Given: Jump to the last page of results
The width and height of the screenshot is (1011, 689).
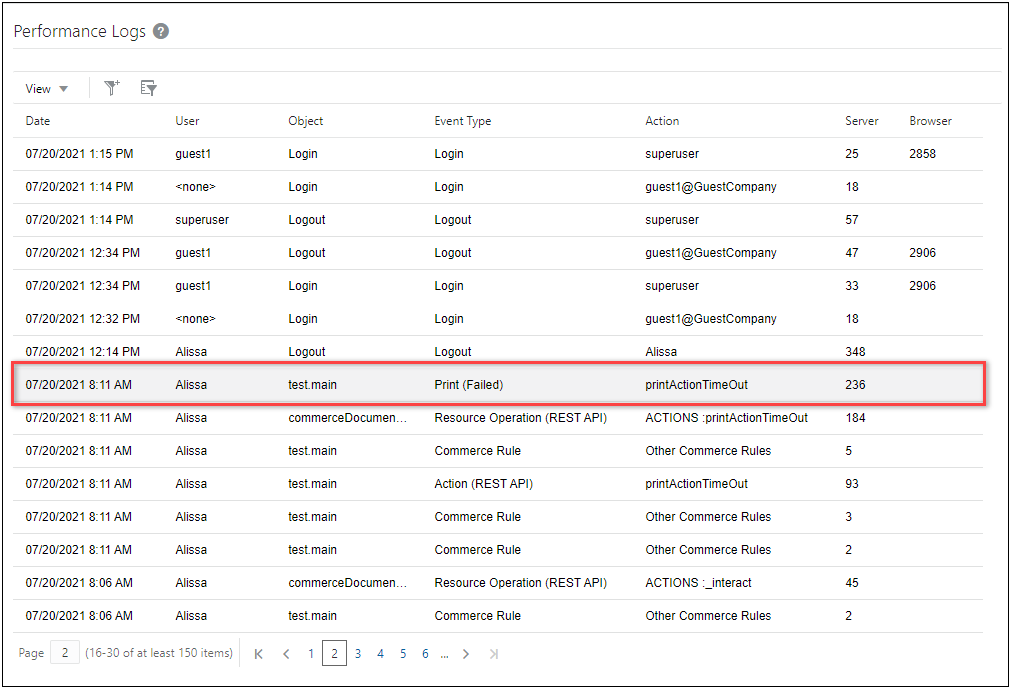Looking at the screenshot, I should coord(492,653).
